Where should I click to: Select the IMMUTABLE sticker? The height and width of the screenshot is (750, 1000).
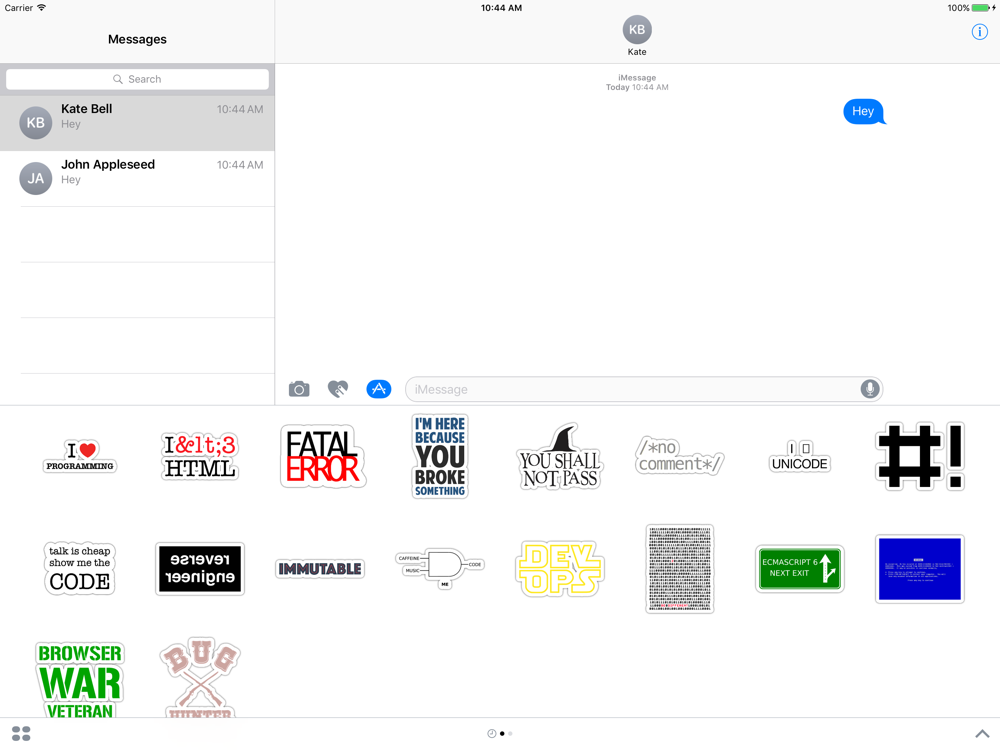click(320, 568)
